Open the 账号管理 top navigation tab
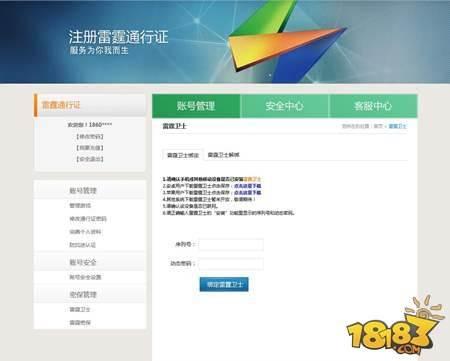450x361 pixels. tap(196, 106)
